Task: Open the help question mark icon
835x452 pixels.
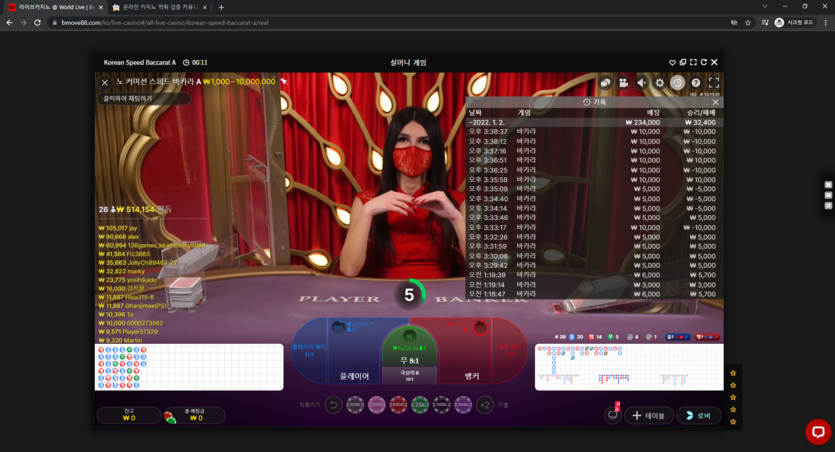Action: pyautogui.click(x=695, y=83)
